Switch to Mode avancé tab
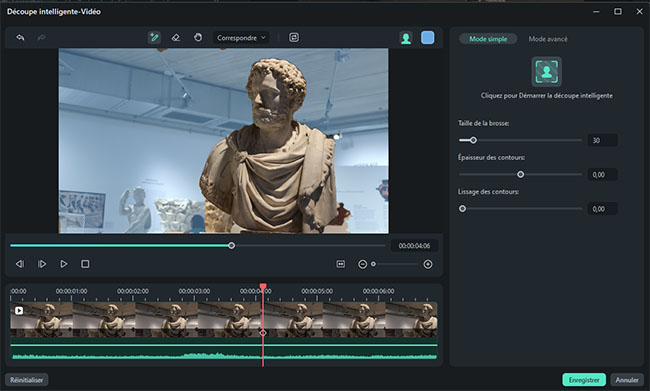This screenshot has width=650, height=391. point(548,39)
